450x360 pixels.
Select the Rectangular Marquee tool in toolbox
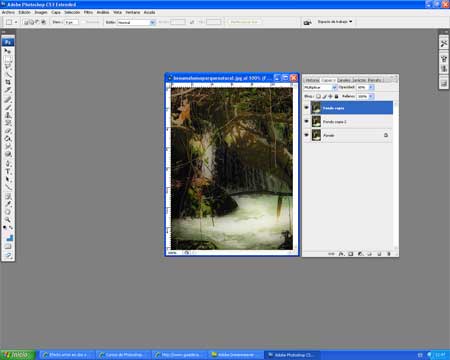pos(8,59)
